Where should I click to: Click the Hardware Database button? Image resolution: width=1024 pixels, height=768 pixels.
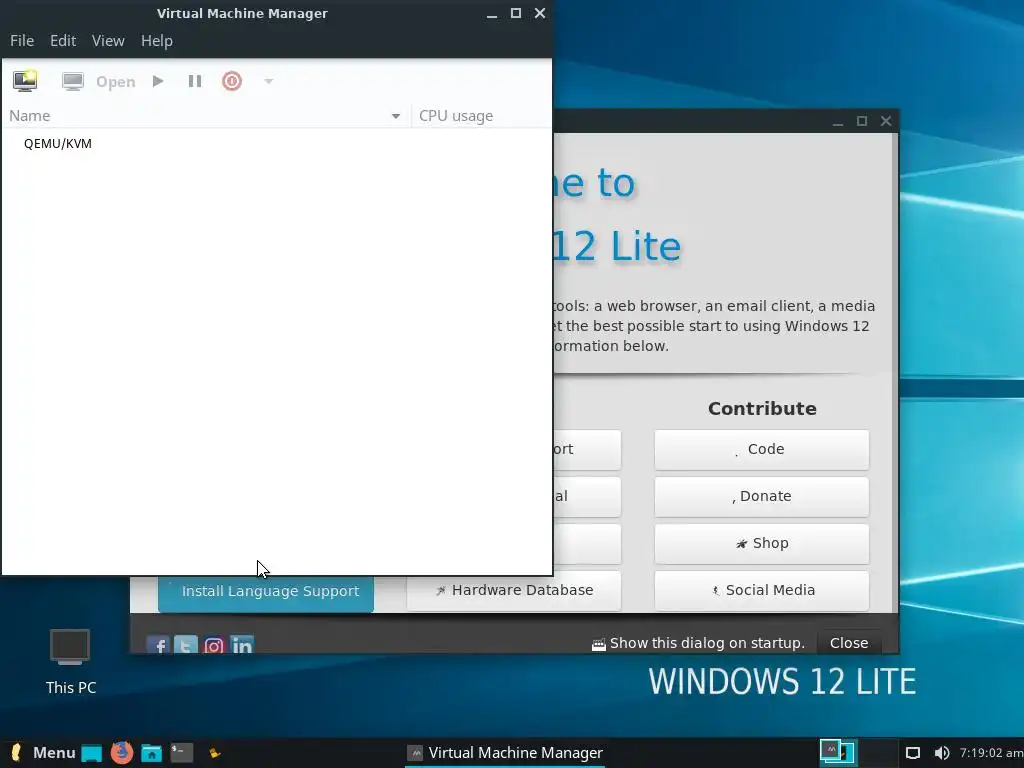tap(513, 591)
